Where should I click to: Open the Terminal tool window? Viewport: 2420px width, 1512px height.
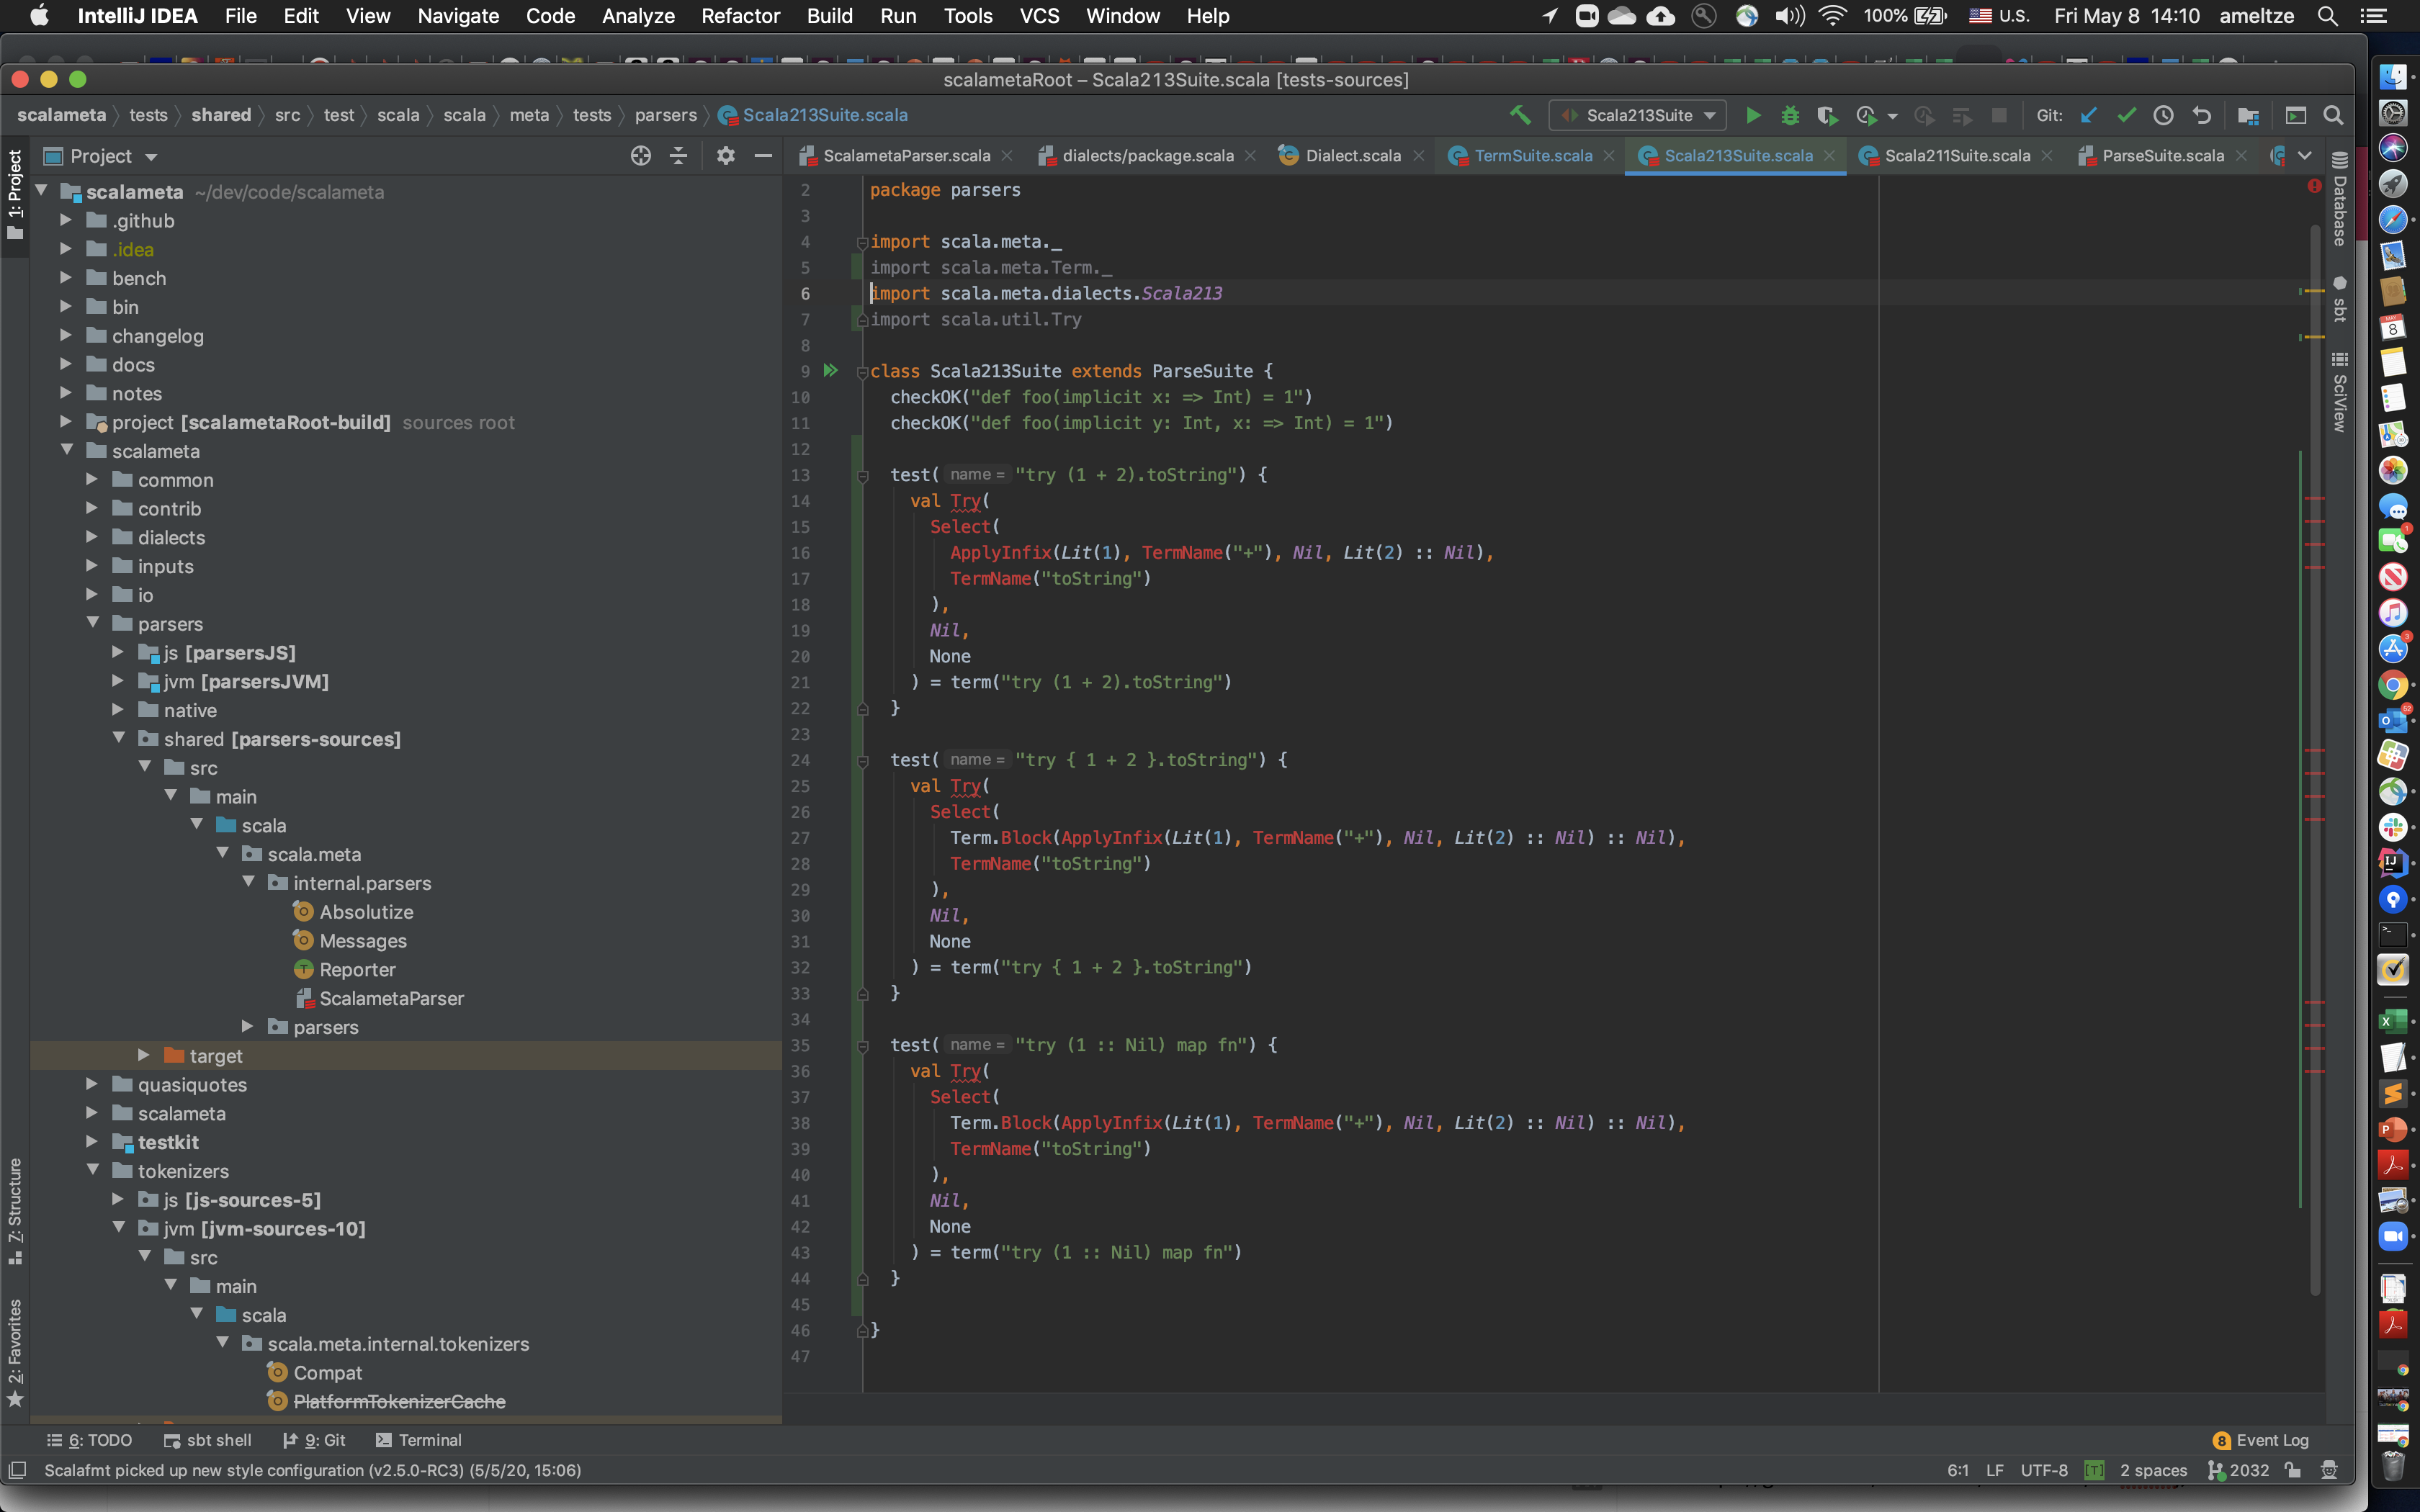click(418, 1440)
